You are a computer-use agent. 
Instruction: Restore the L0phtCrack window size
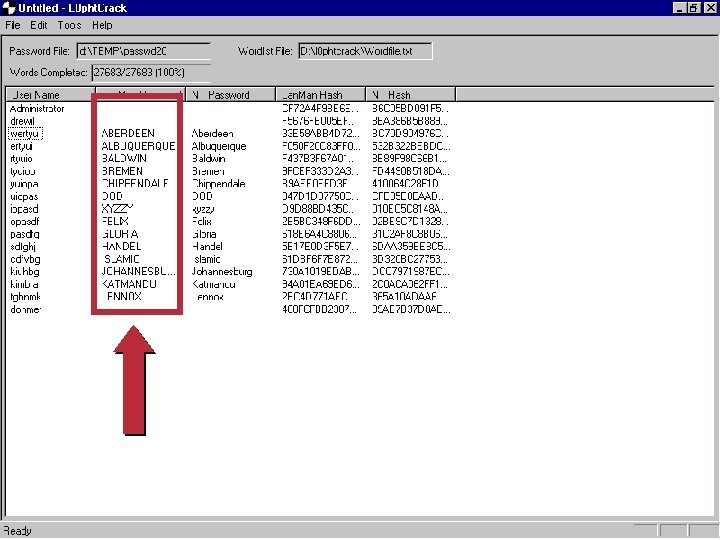694,8
